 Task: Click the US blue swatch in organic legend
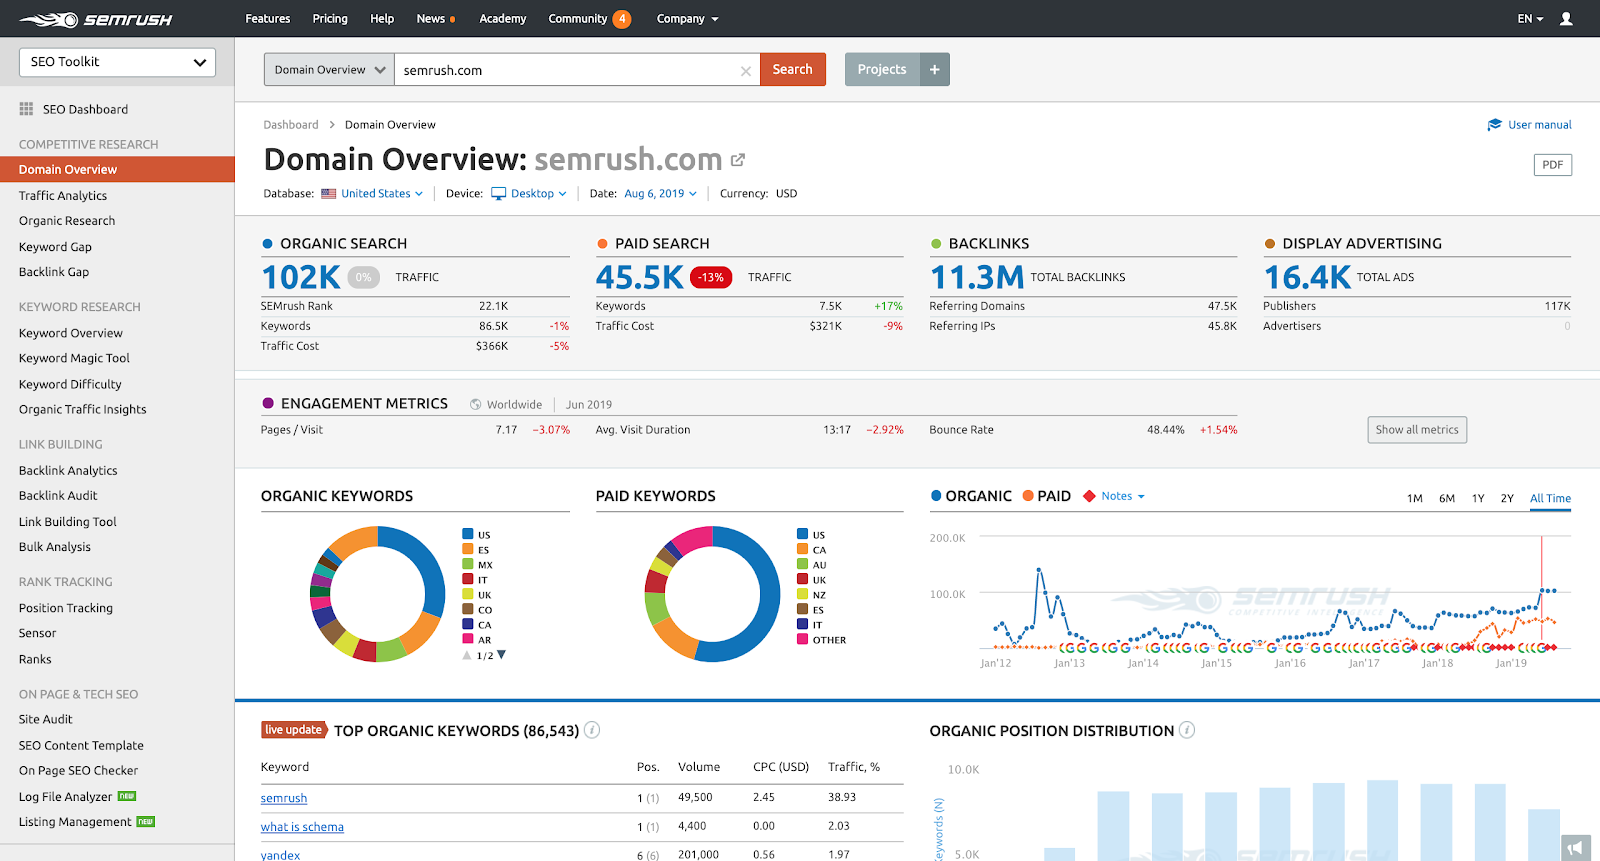click(468, 534)
